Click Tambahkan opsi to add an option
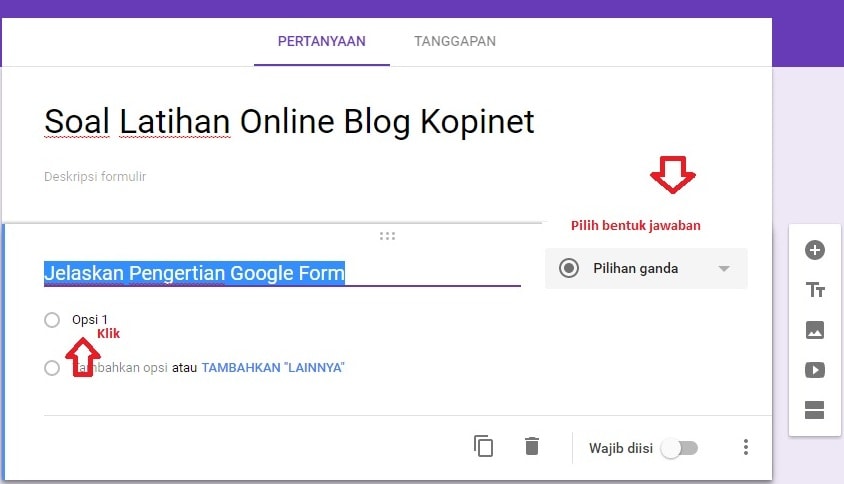Image resolution: width=844 pixels, height=484 pixels. pyautogui.click(x=120, y=368)
